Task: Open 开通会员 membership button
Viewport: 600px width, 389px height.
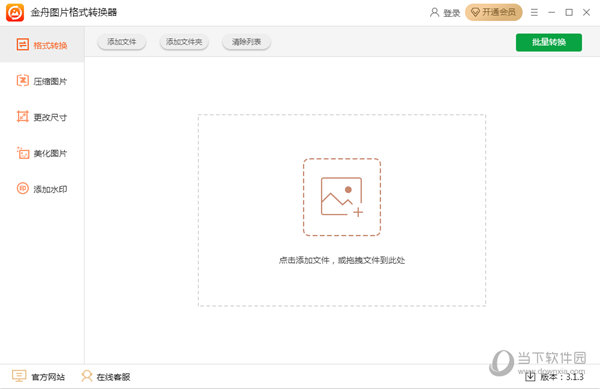Action: click(494, 12)
